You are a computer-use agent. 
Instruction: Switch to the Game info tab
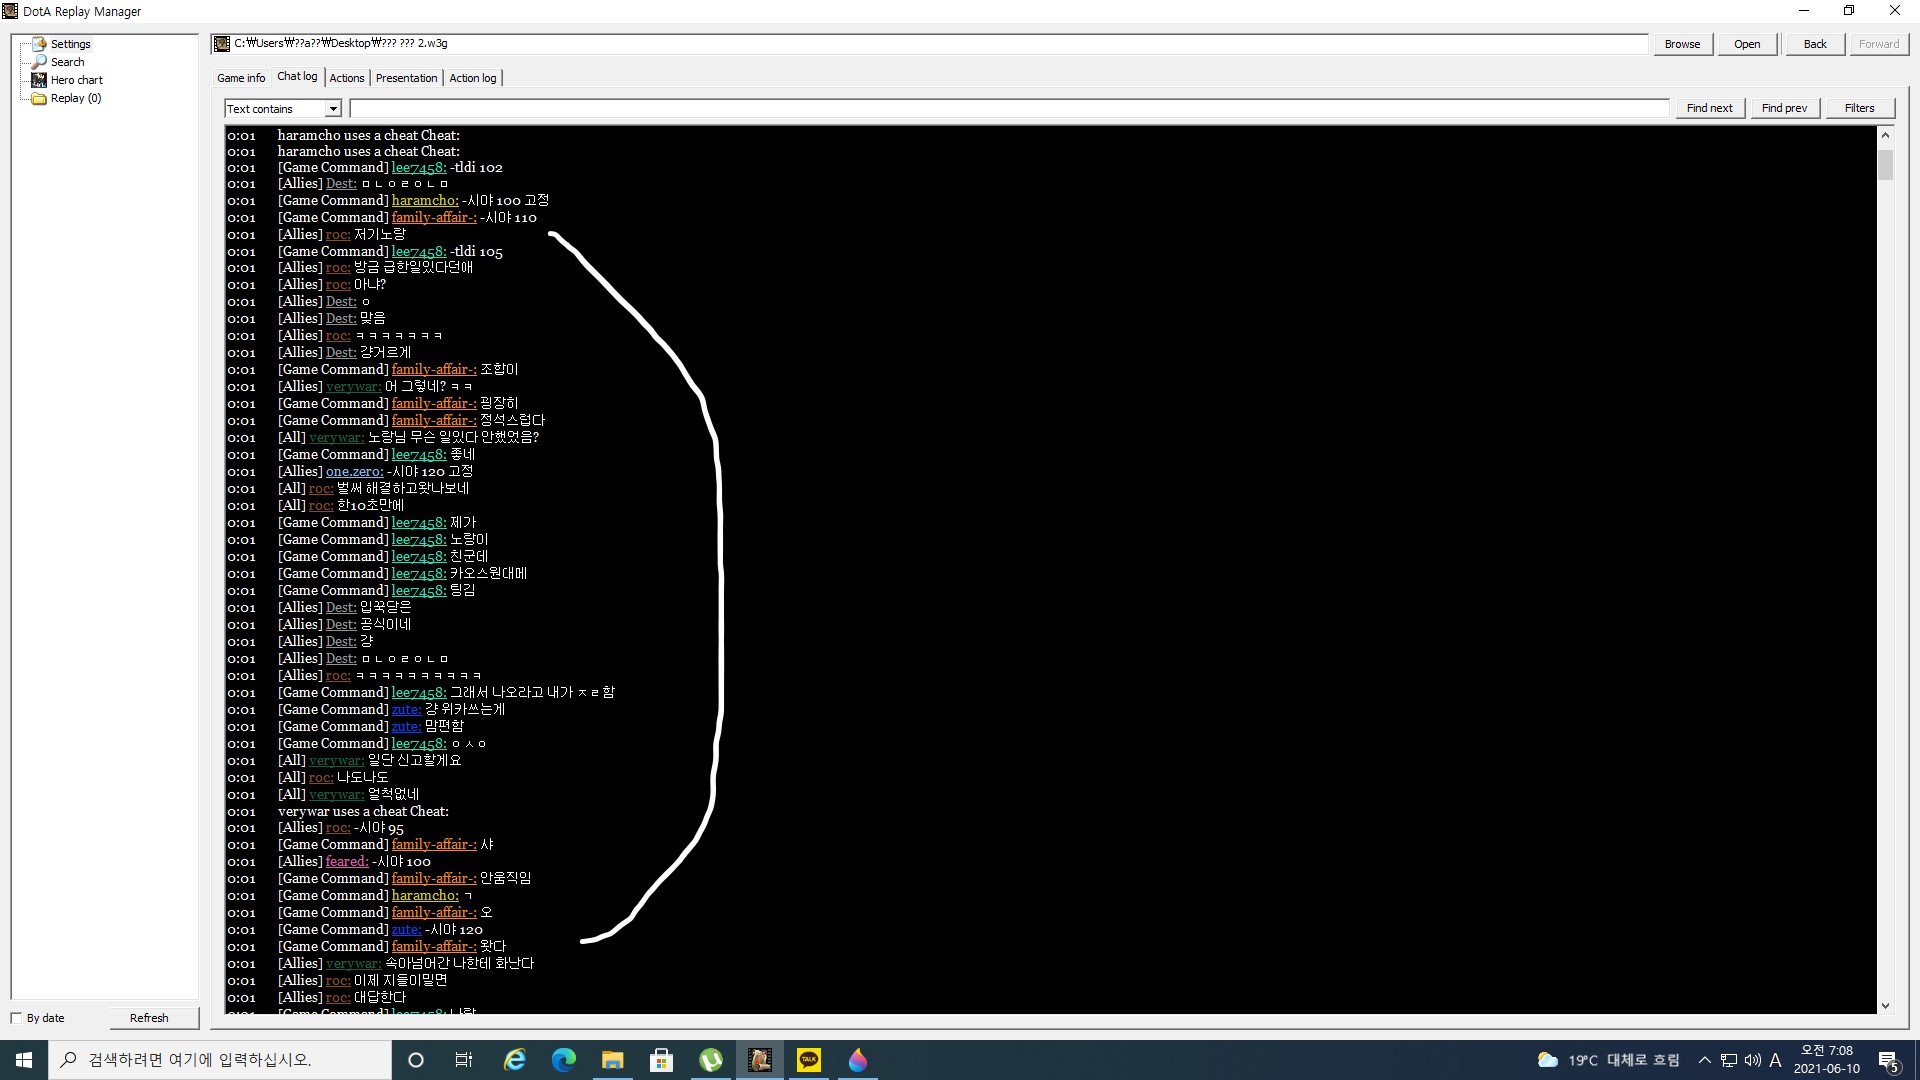(241, 78)
